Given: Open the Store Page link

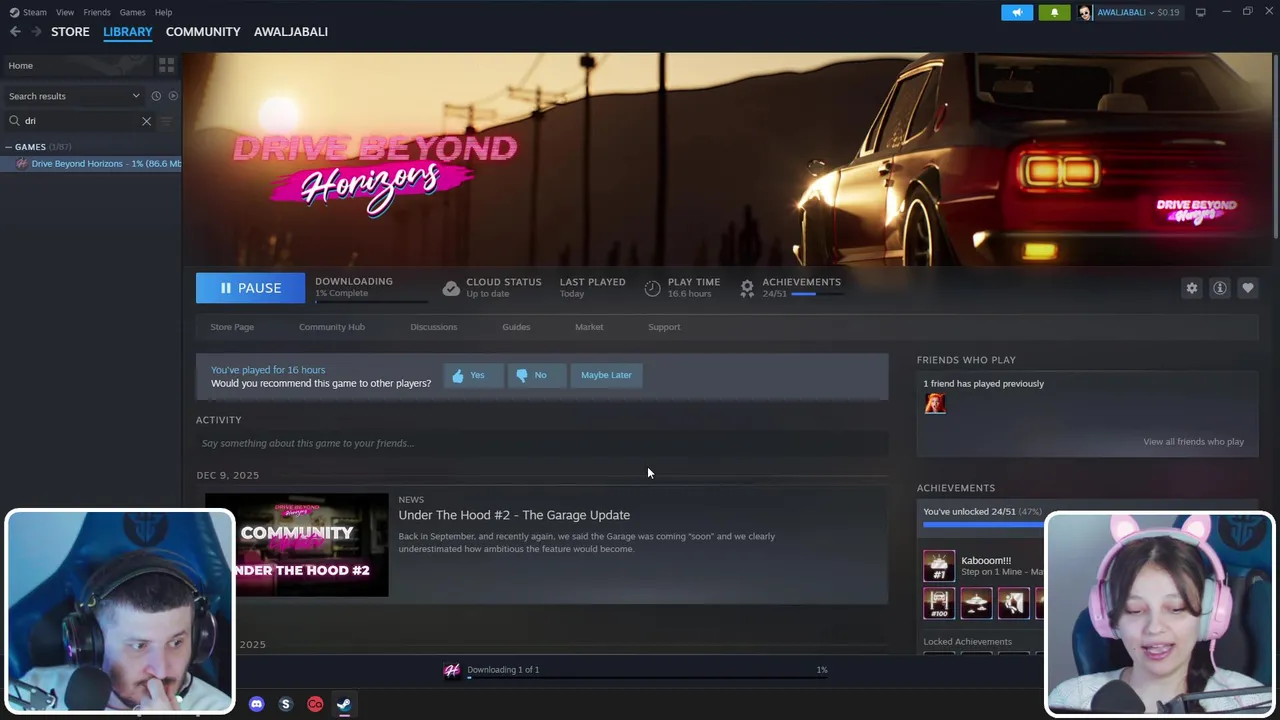Looking at the screenshot, I should click(x=232, y=327).
